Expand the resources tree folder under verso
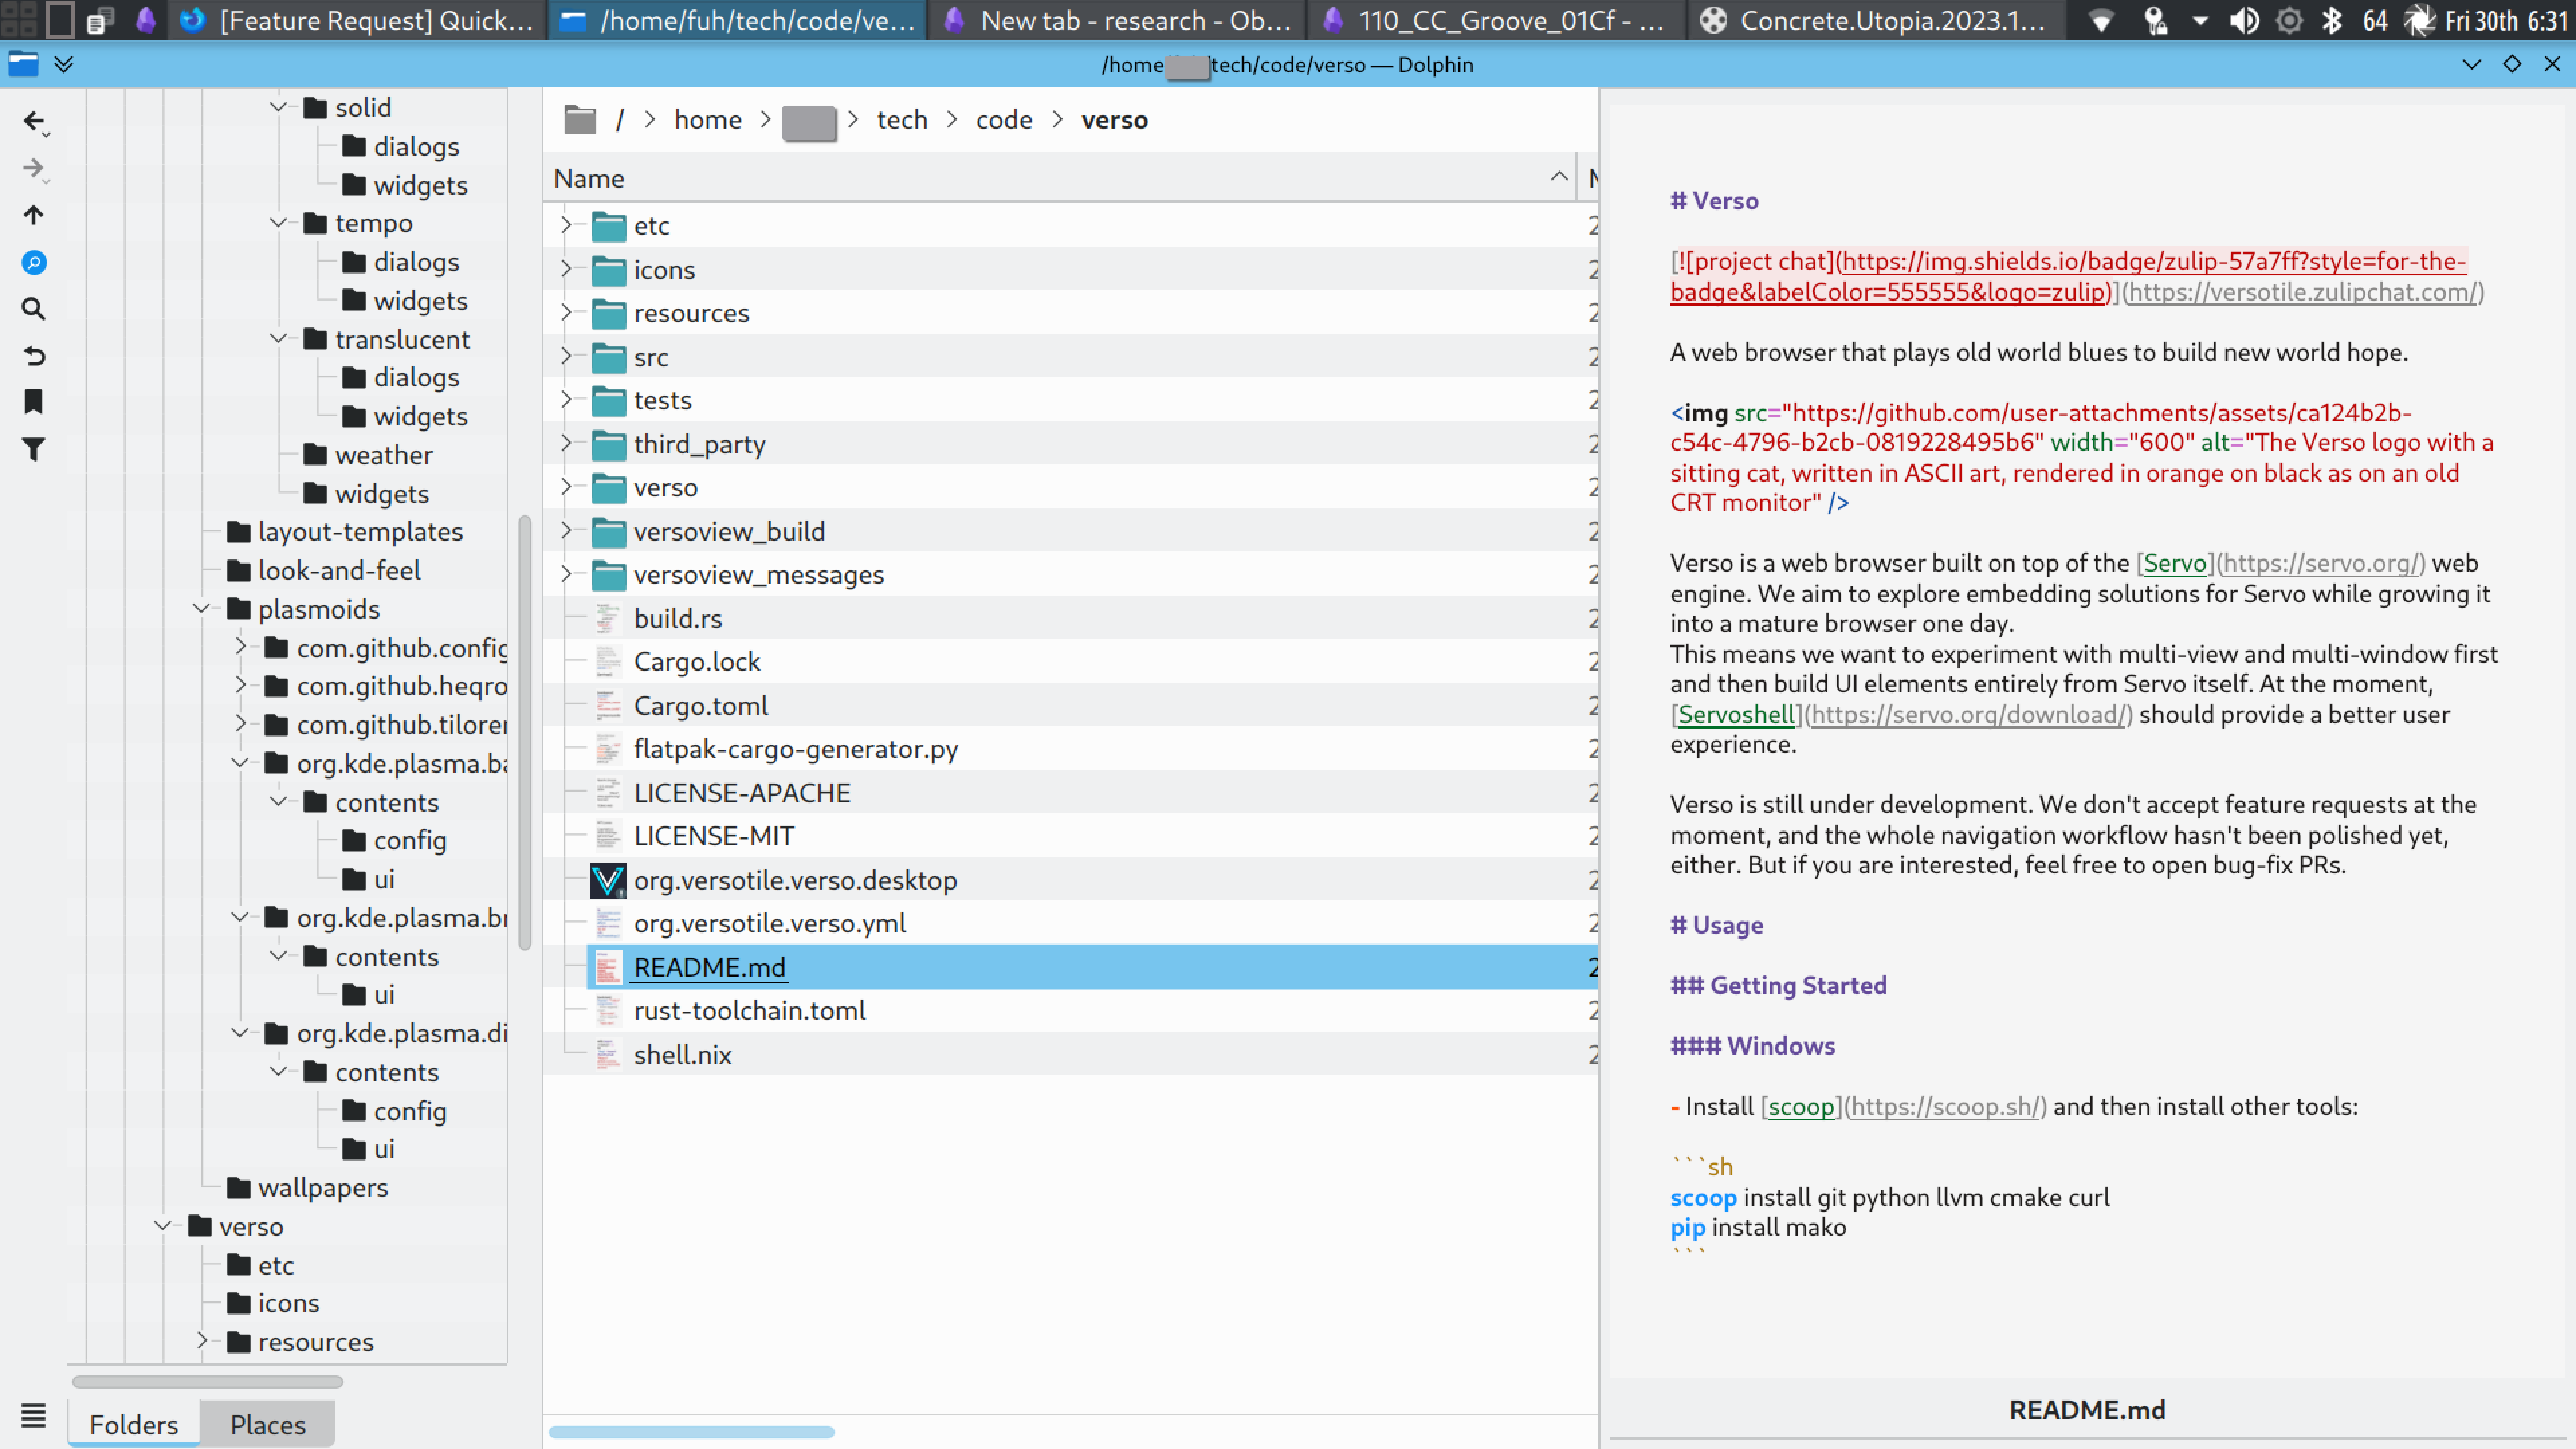This screenshot has width=2576, height=1449. (201, 1340)
